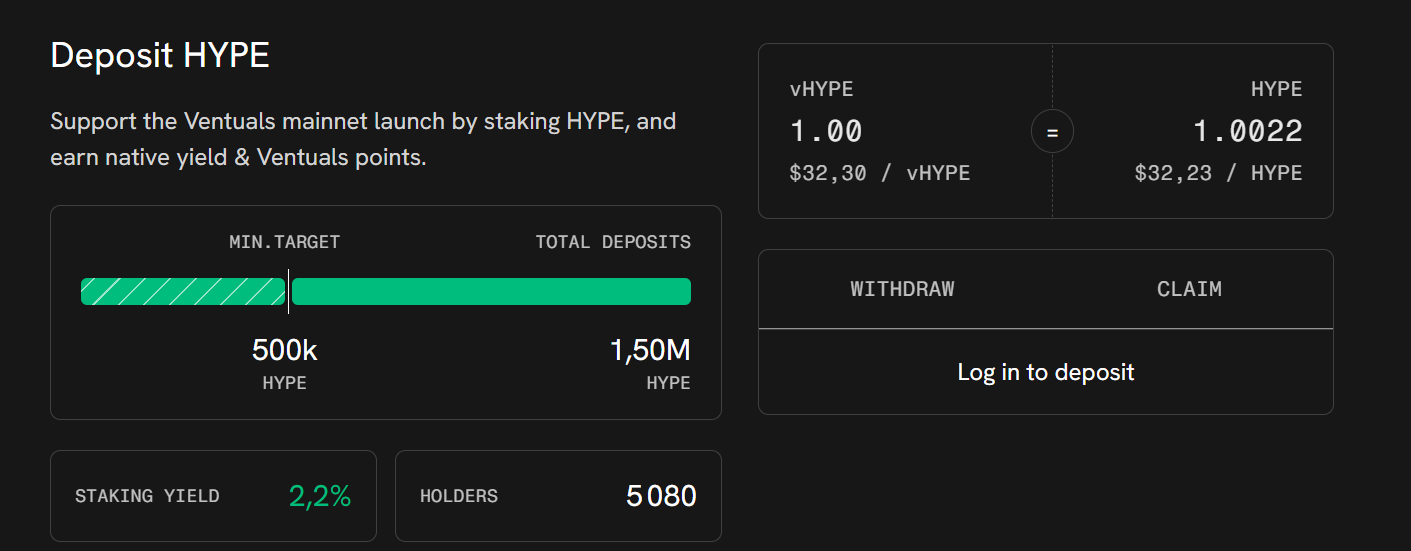
Task: Click the solid green total deposits bar
Action: (x=490, y=291)
